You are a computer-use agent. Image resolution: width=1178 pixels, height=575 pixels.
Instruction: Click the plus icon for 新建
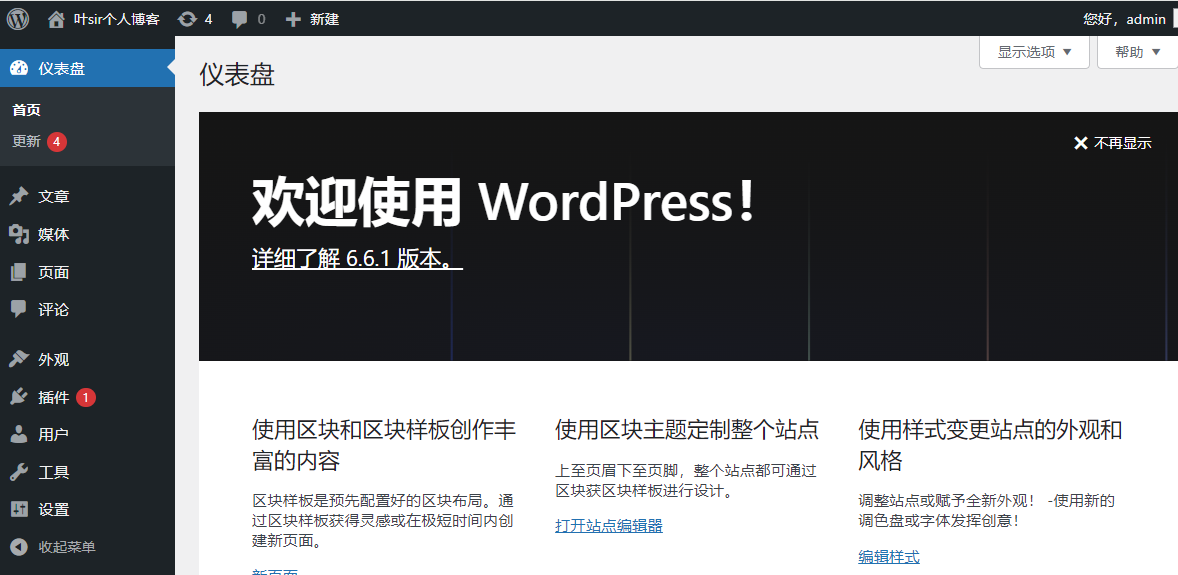pyautogui.click(x=293, y=20)
